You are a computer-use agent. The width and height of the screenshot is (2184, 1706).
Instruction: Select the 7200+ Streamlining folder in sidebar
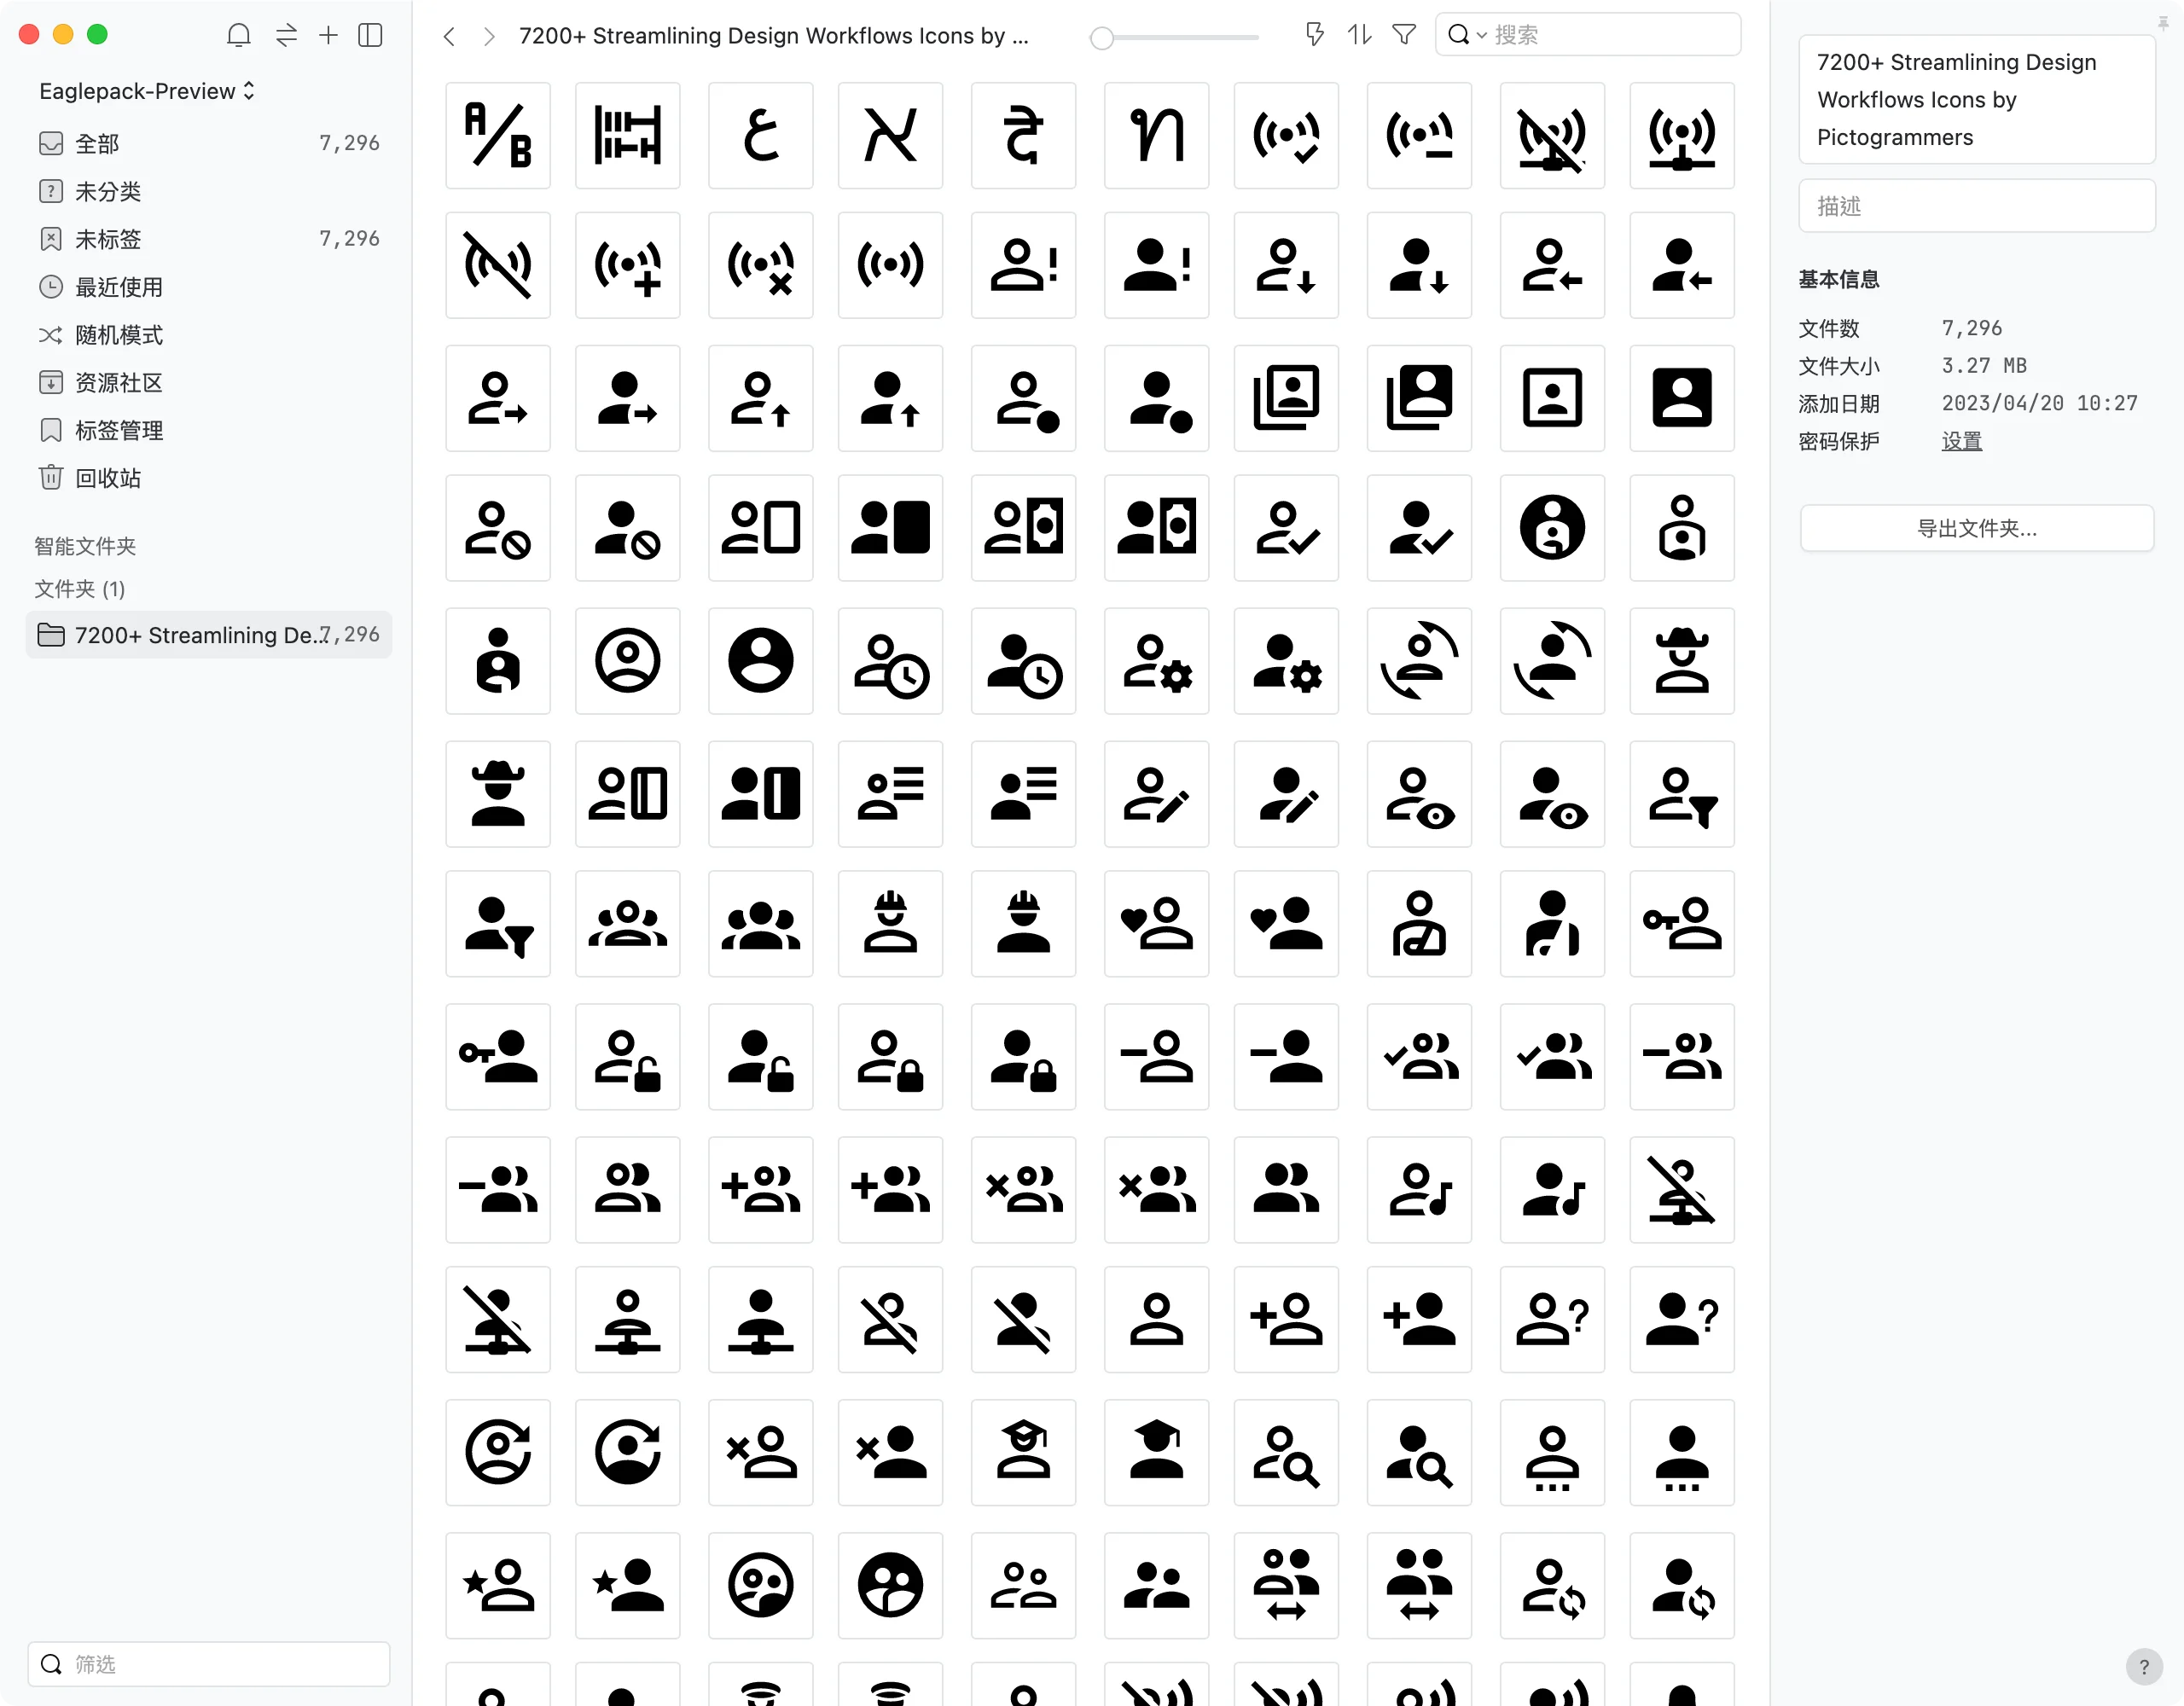209,635
